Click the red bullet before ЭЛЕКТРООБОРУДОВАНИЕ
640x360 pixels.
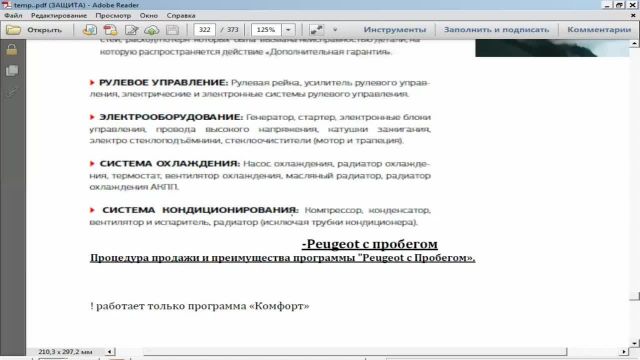click(x=92, y=117)
